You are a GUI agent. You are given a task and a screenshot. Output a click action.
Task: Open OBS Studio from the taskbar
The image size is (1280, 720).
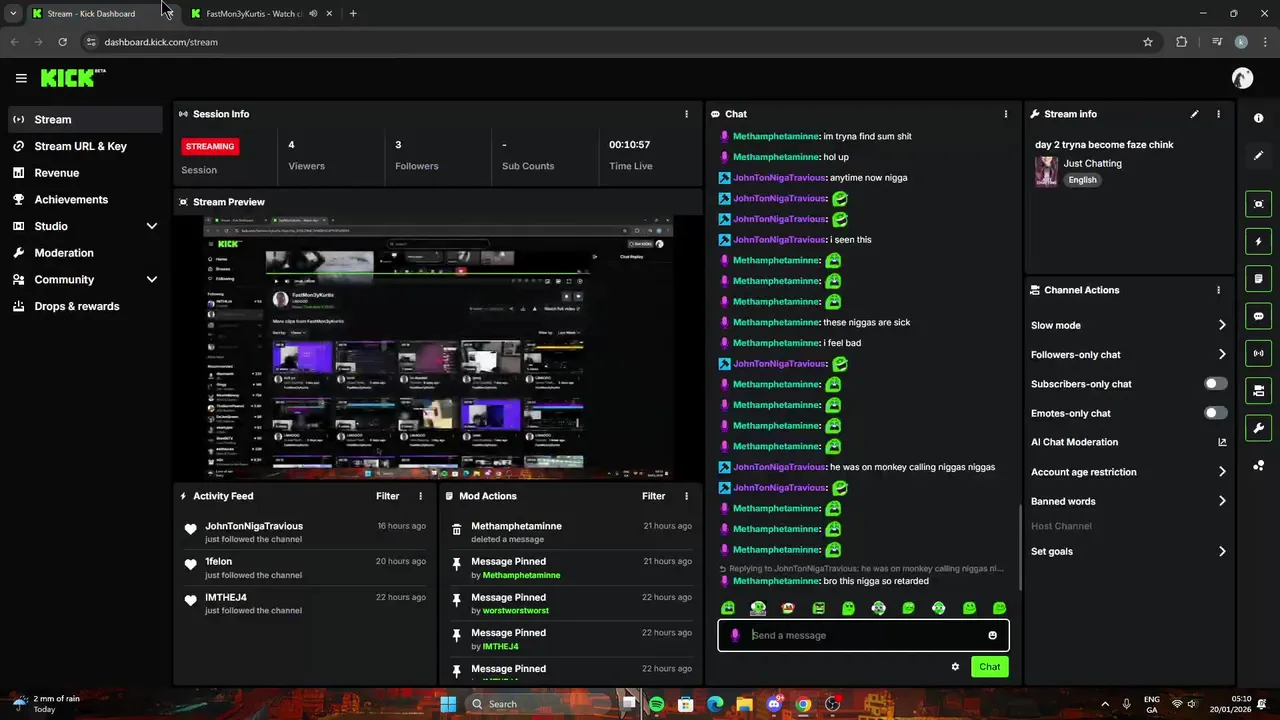tap(832, 704)
